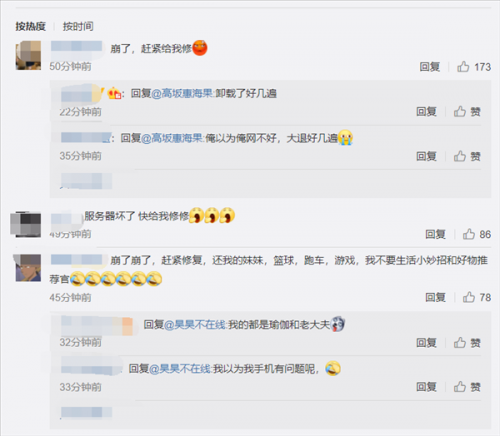This screenshot has width=500, height=436.
Task: Reply to the 45分钟前 comment
Action: [x=435, y=297]
